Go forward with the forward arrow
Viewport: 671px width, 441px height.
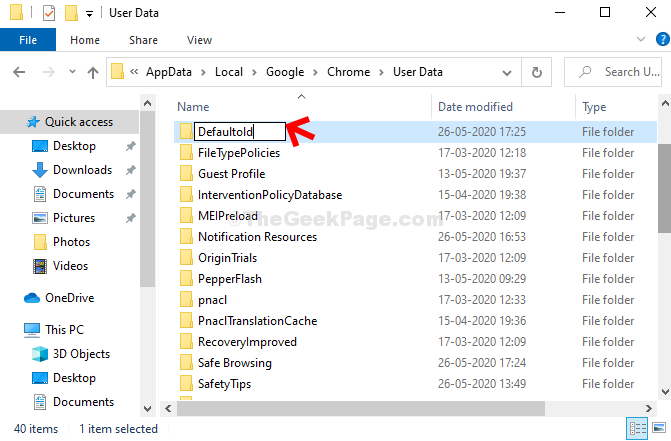pos(48,72)
